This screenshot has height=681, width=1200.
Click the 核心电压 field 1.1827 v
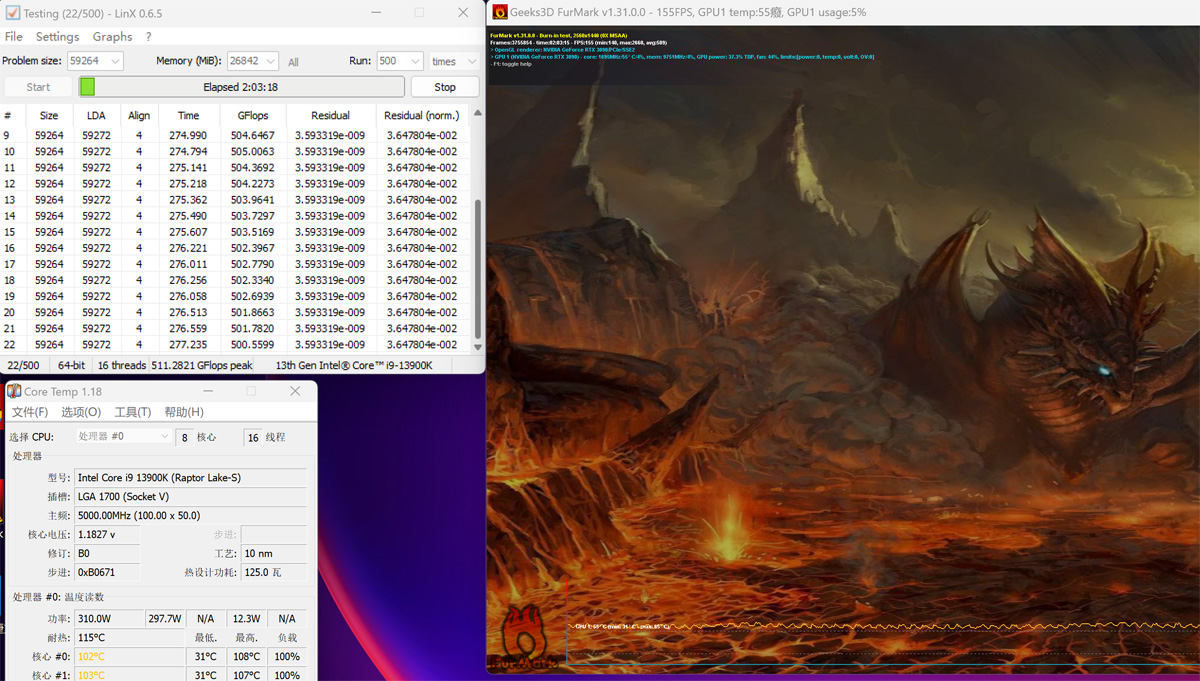pos(107,534)
